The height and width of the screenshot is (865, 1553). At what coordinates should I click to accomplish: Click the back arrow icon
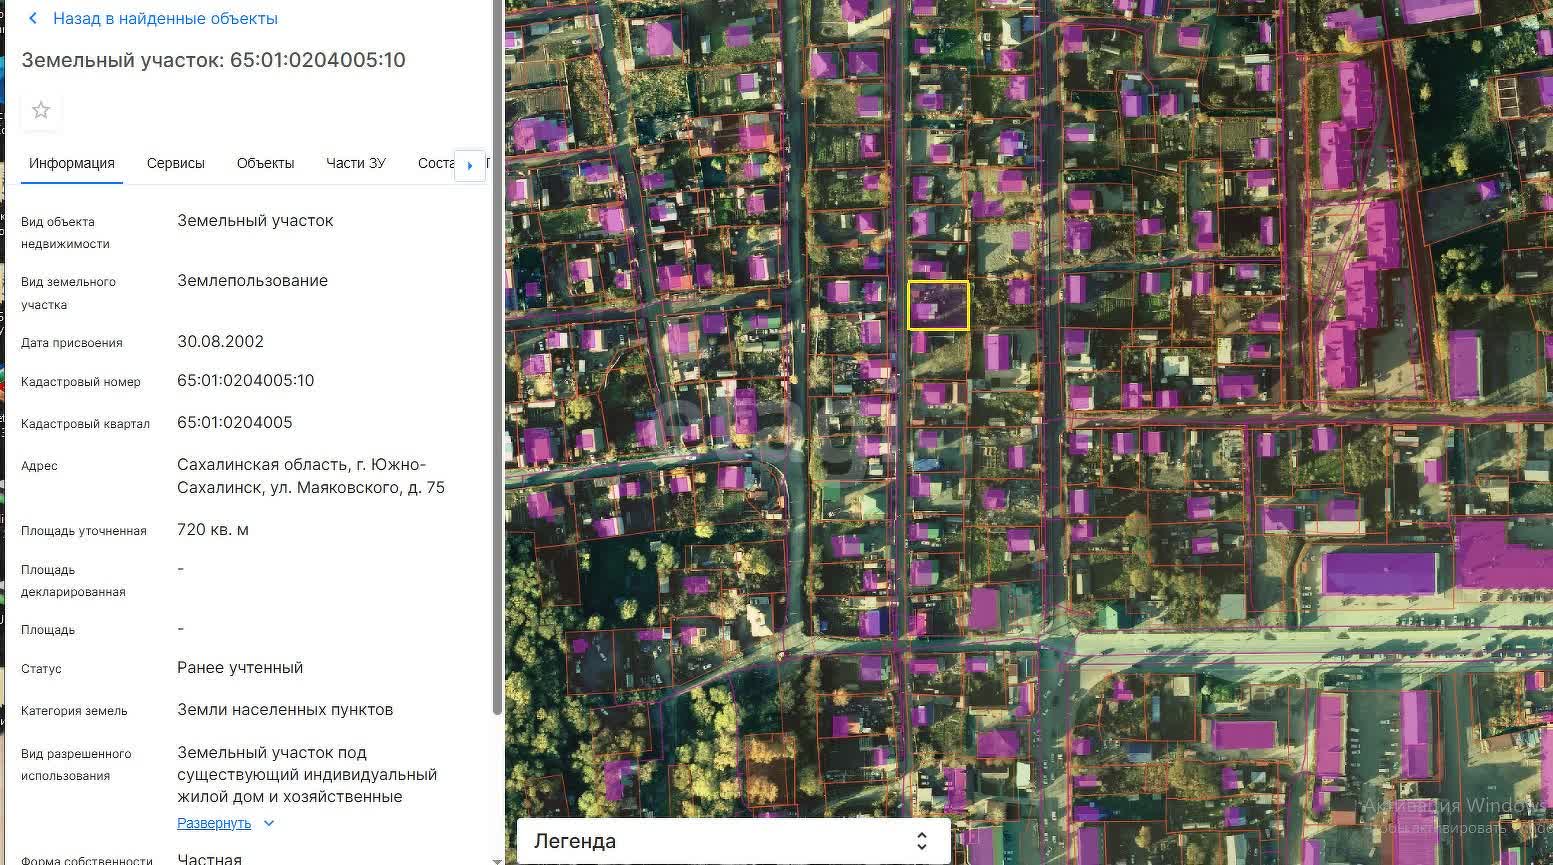point(33,19)
